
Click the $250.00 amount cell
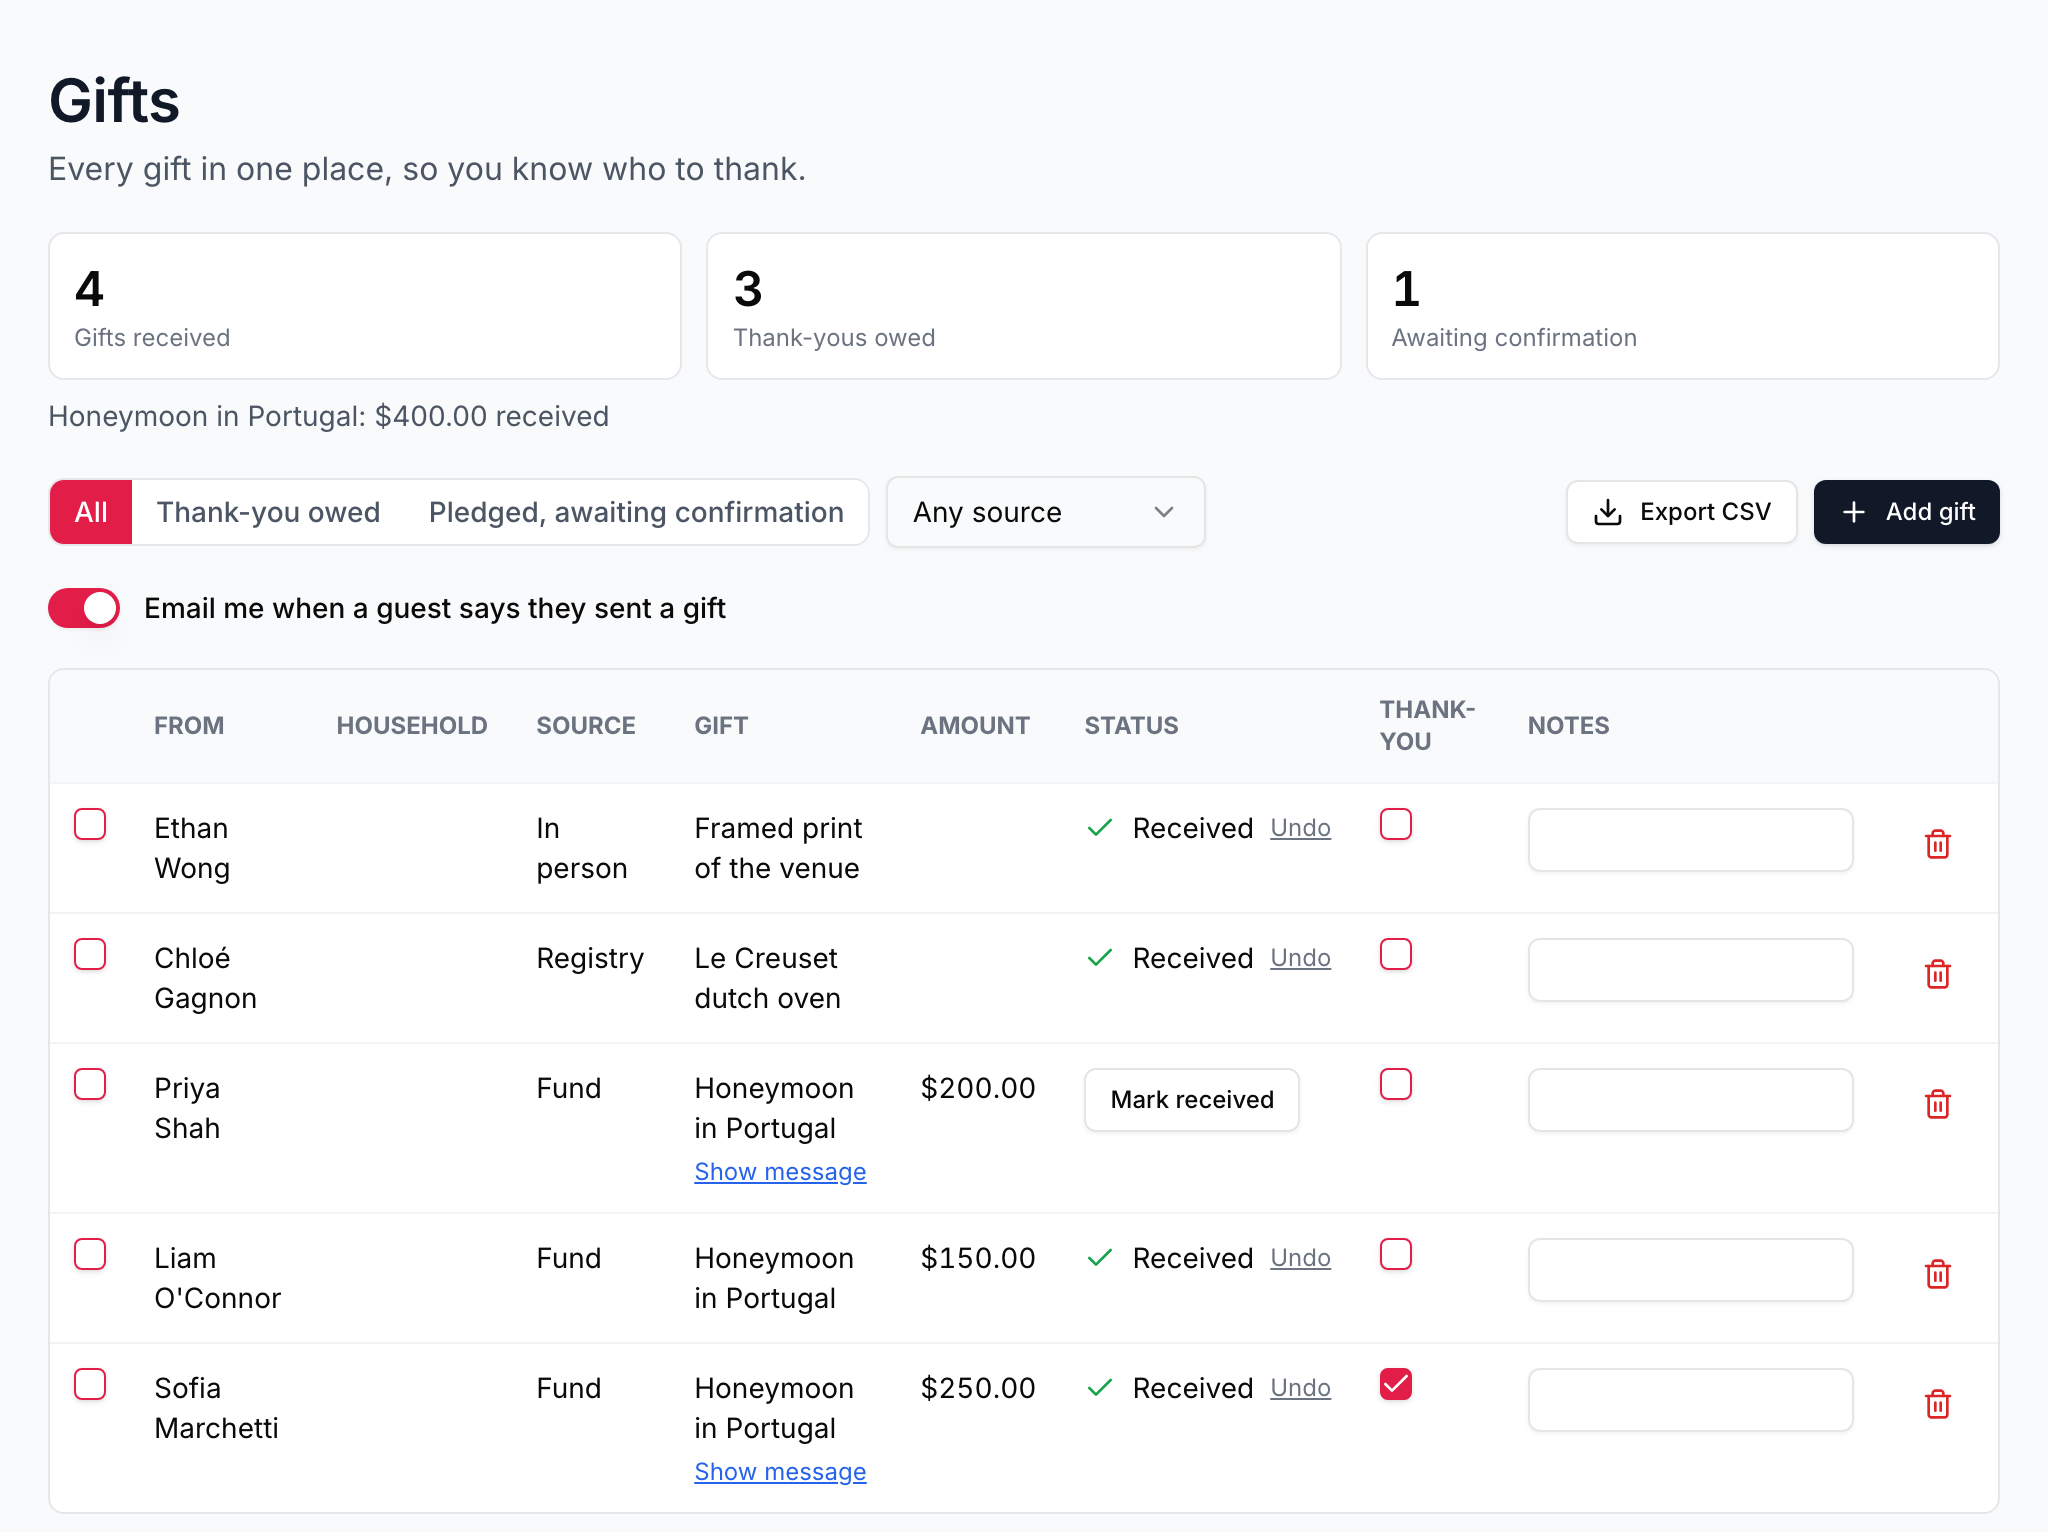978,1388
